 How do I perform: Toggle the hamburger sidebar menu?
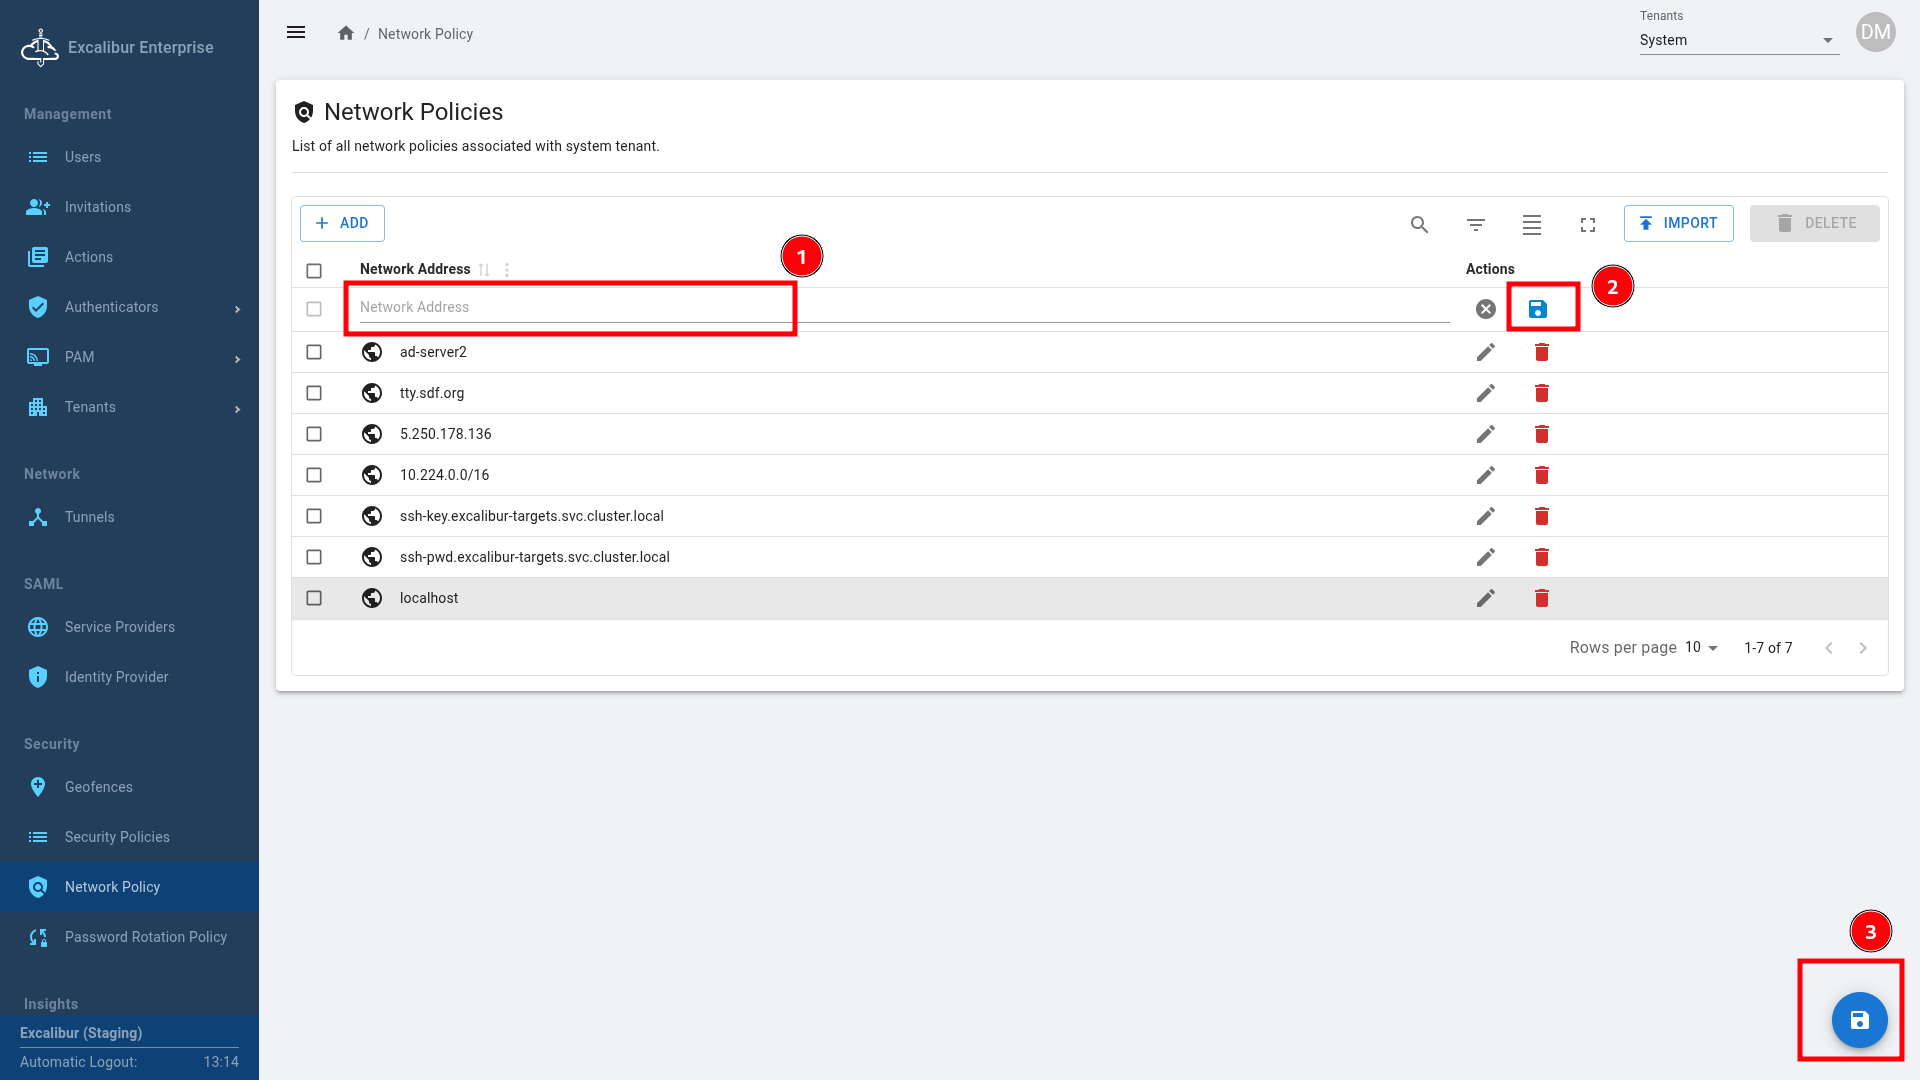296,33
